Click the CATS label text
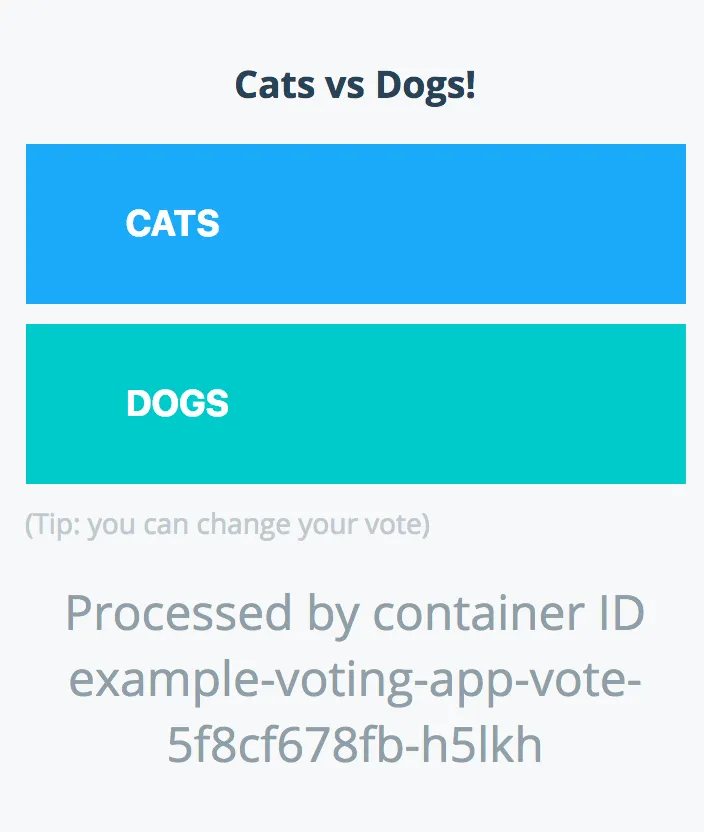The image size is (704, 832). click(172, 223)
